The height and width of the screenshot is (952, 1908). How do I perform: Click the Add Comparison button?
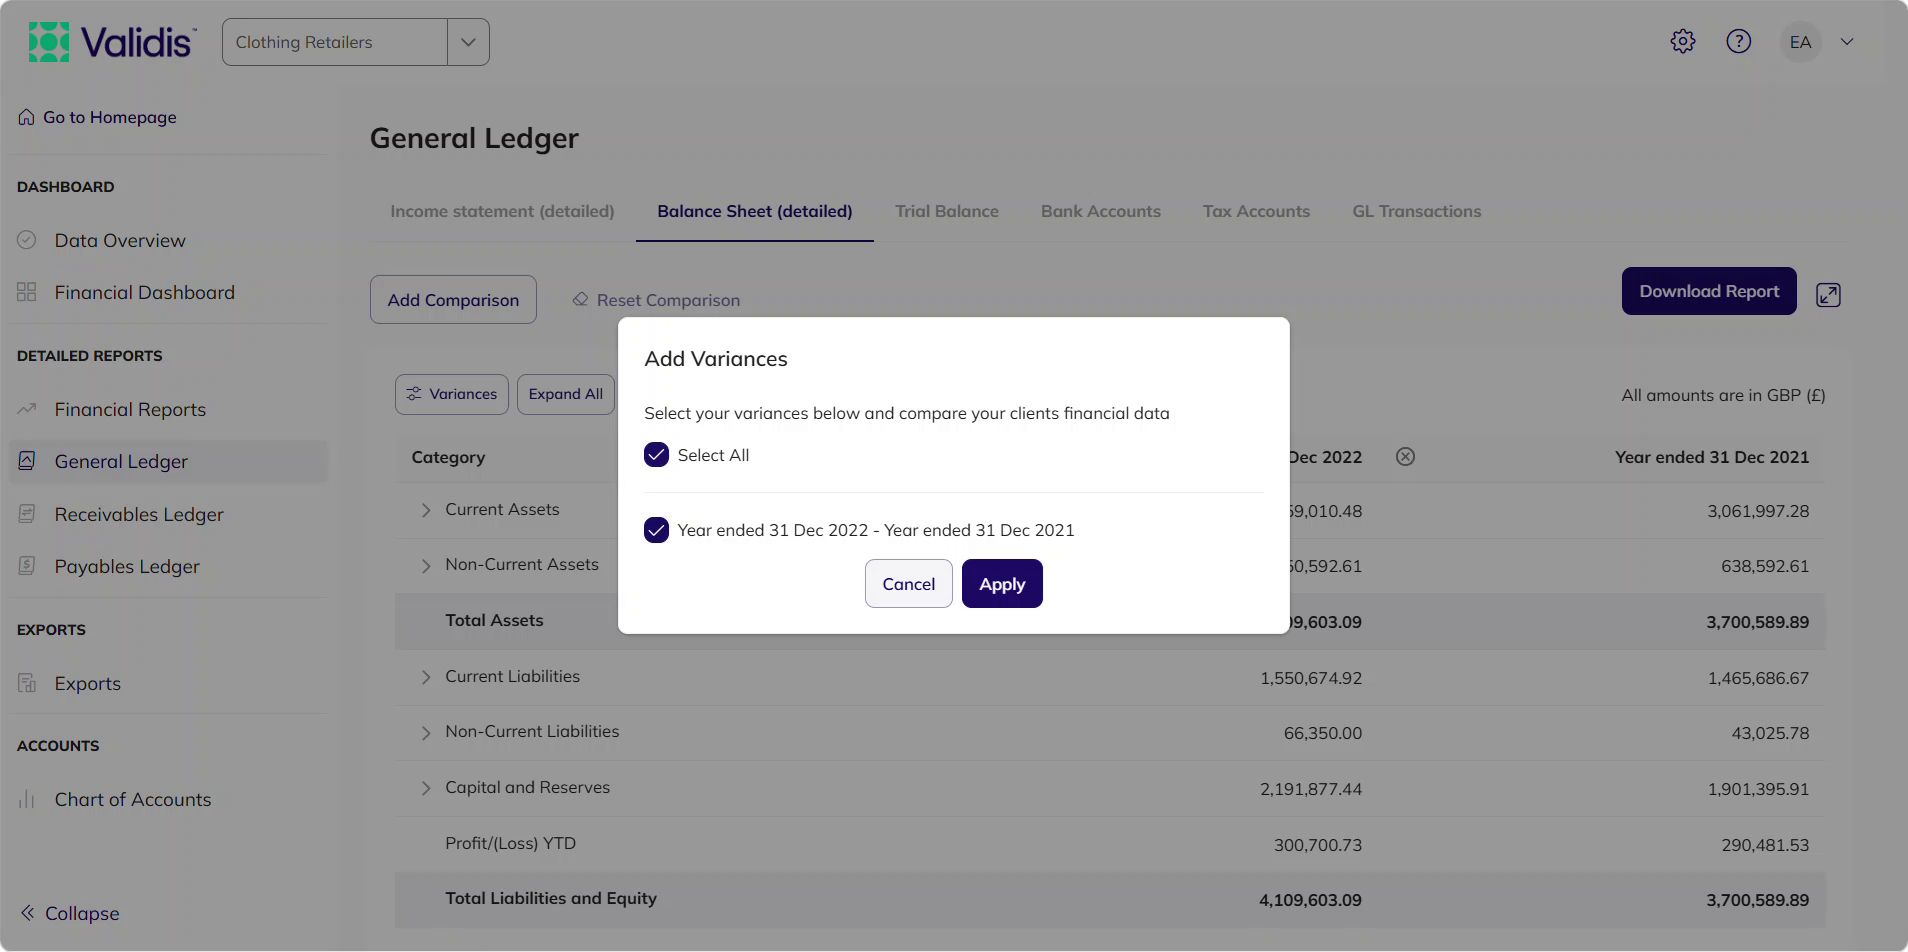click(x=453, y=299)
